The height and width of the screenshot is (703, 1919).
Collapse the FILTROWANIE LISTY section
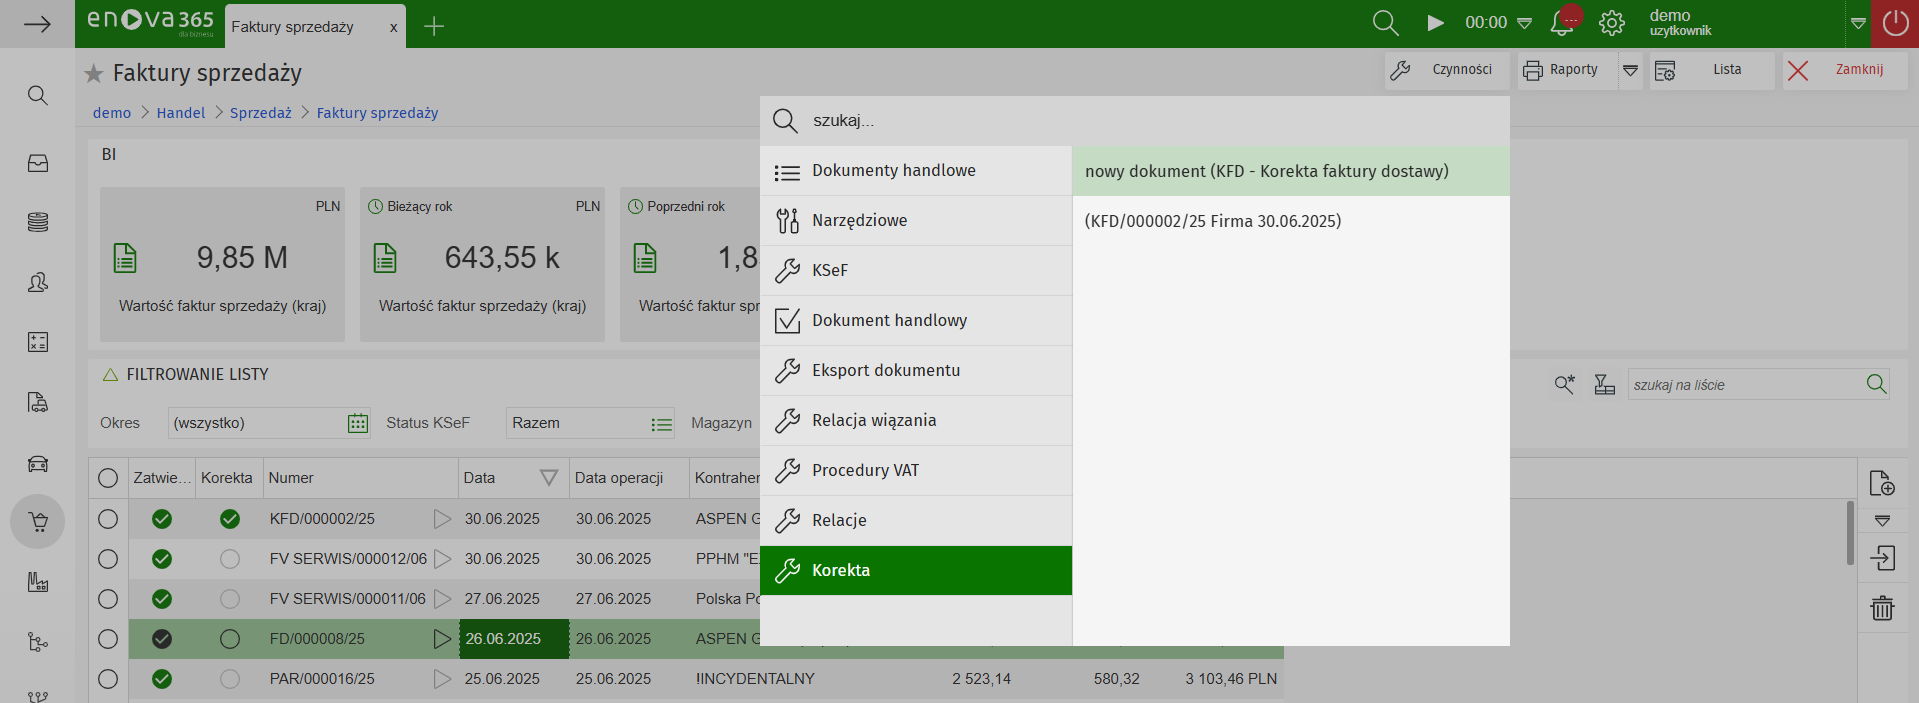point(111,374)
